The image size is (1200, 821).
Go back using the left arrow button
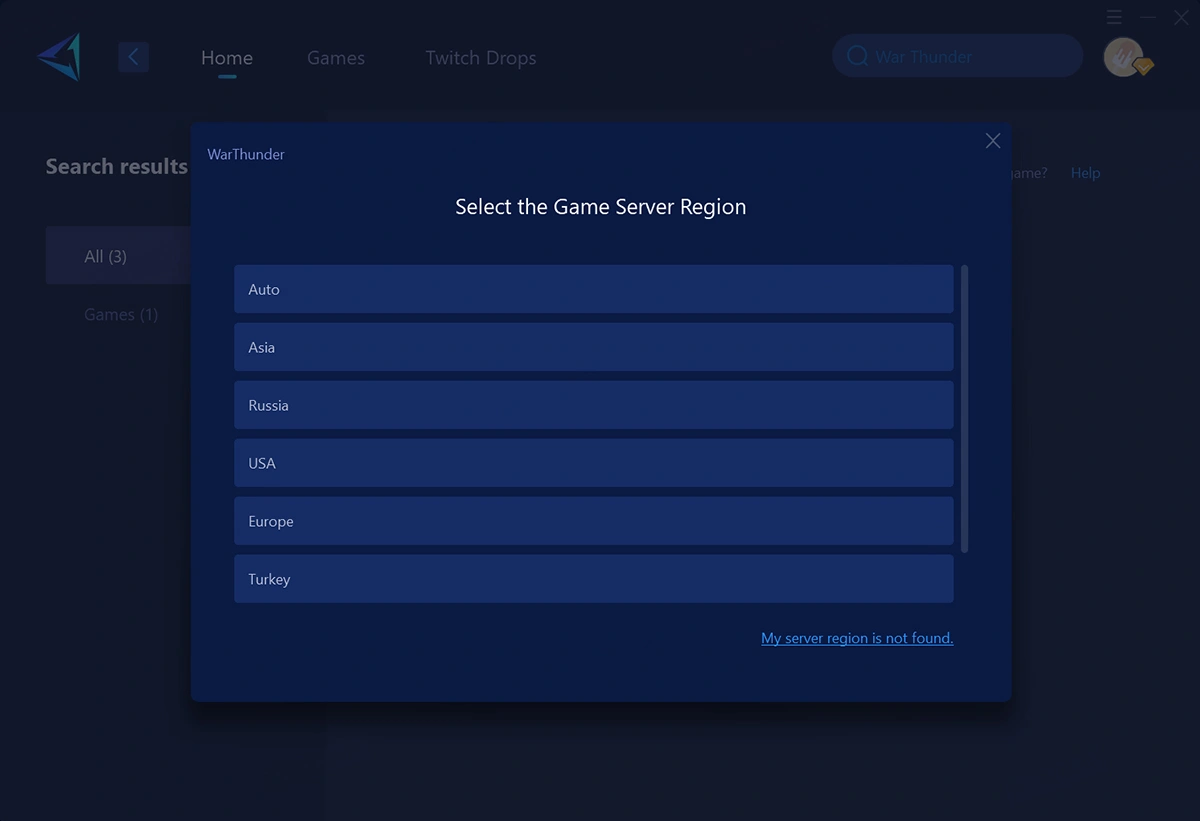(x=133, y=57)
